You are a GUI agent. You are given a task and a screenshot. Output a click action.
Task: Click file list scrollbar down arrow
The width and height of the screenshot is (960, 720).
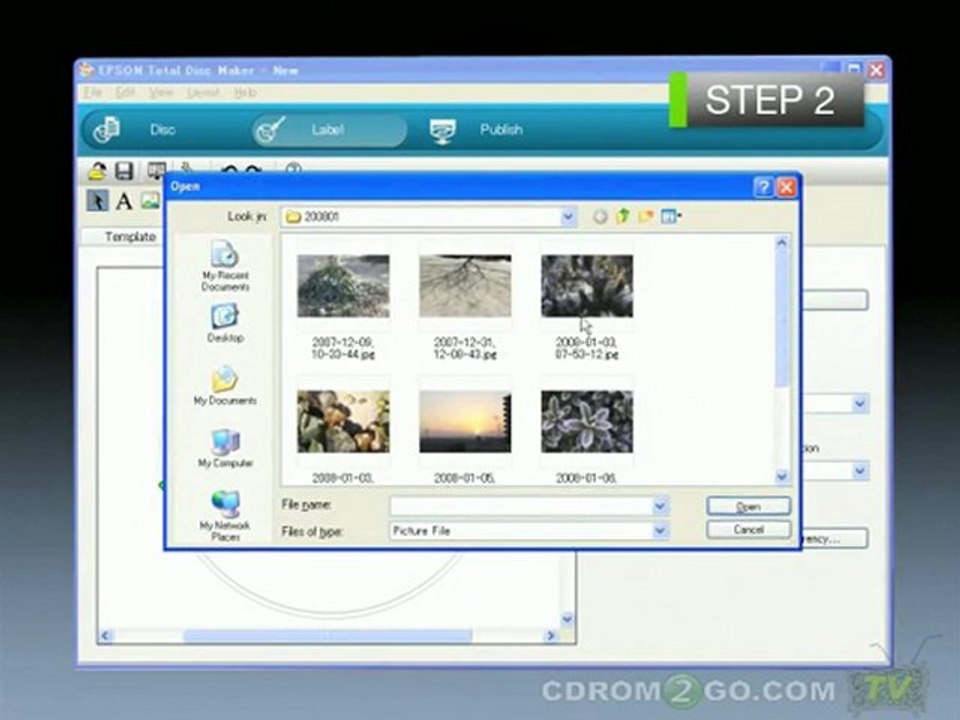click(x=782, y=476)
